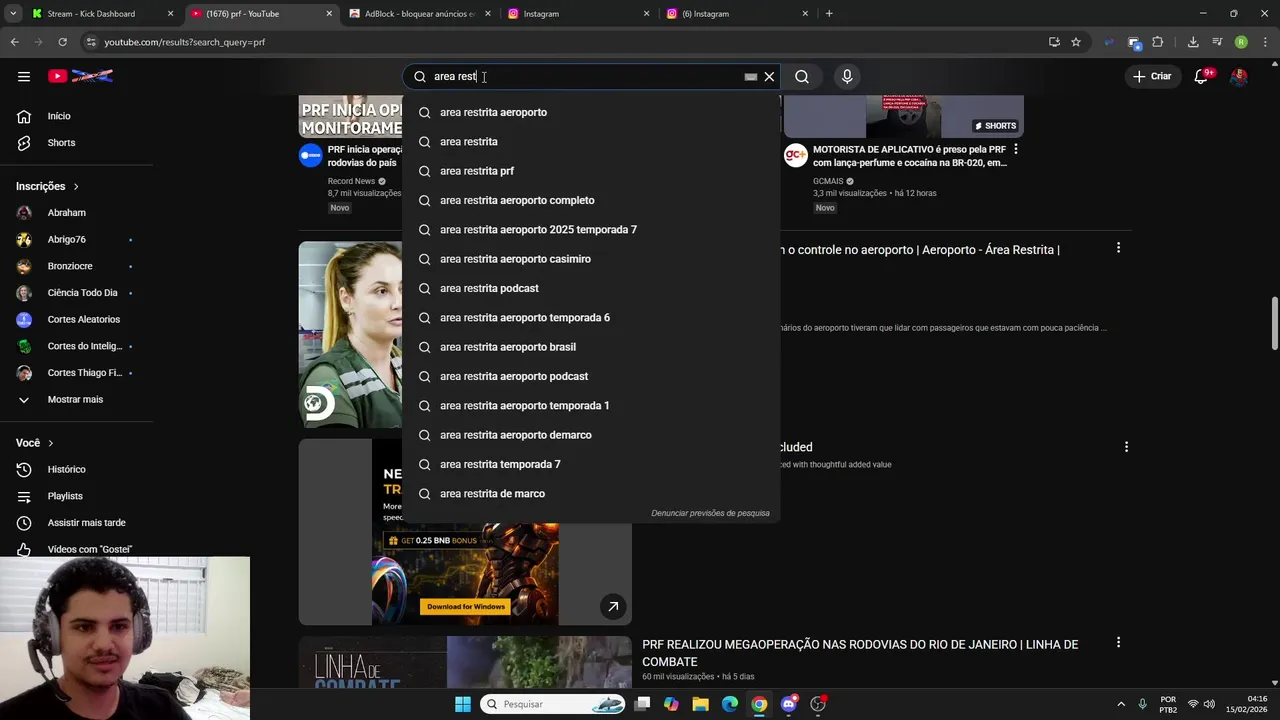Select suggestion 'area restrita aeroporto demarco'
The height and width of the screenshot is (720, 1280).
click(591, 435)
